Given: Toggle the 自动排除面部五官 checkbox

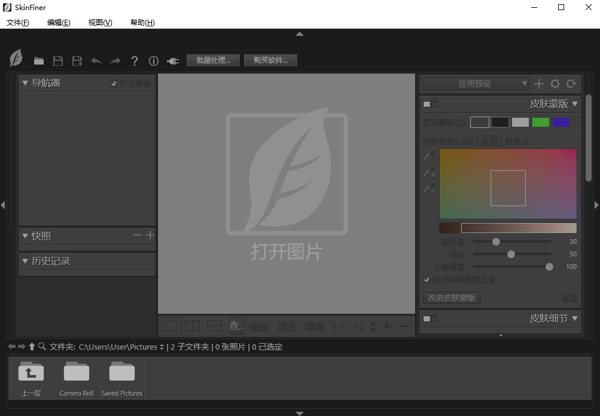Looking at the screenshot, I should 427,280.
